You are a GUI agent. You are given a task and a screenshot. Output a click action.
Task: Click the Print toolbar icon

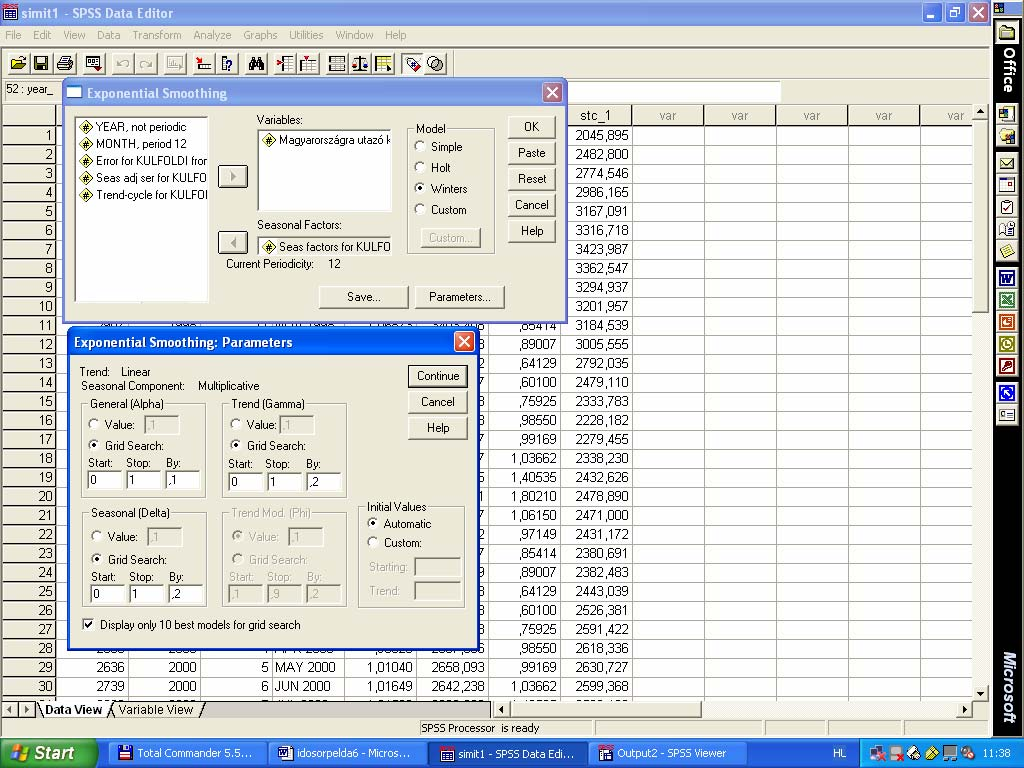coord(65,63)
